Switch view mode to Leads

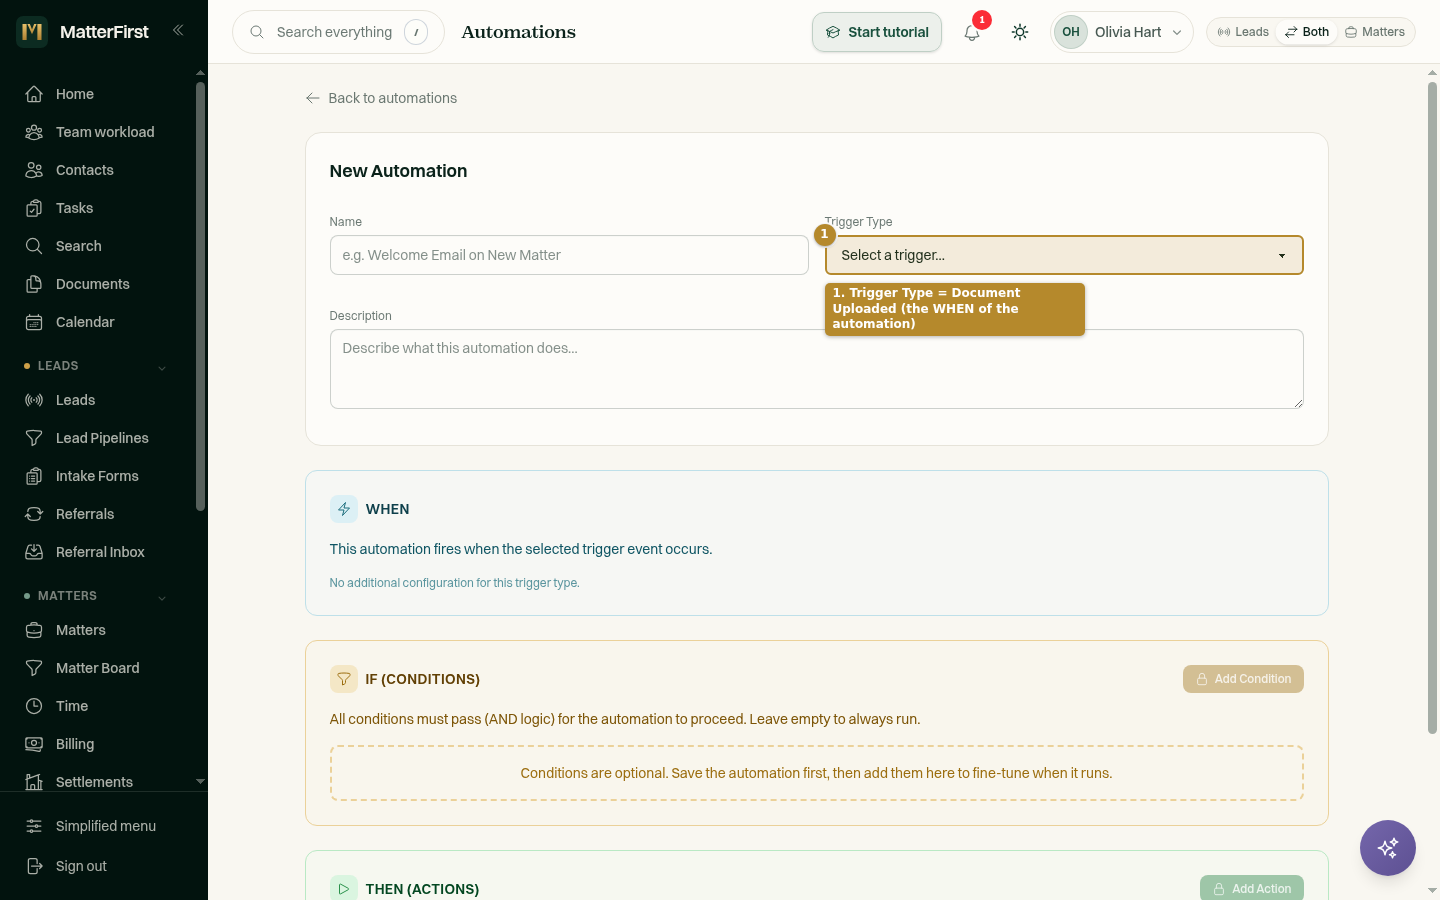(x=1243, y=32)
